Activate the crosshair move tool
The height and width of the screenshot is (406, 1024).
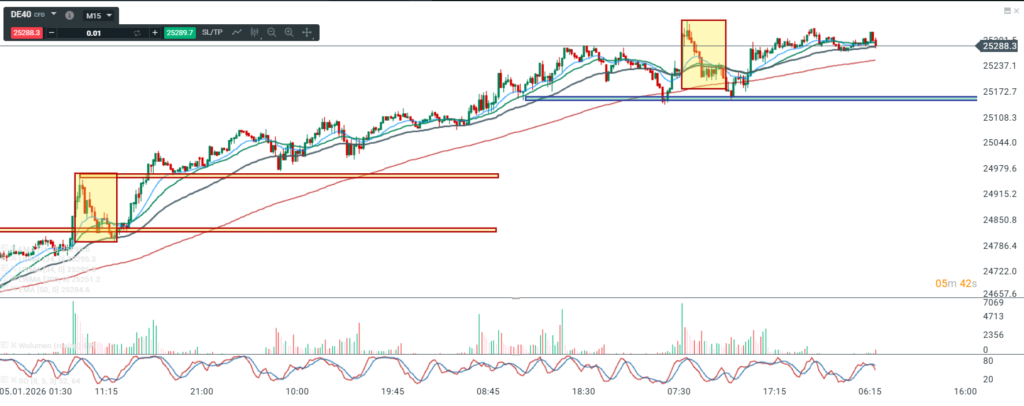point(307,33)
